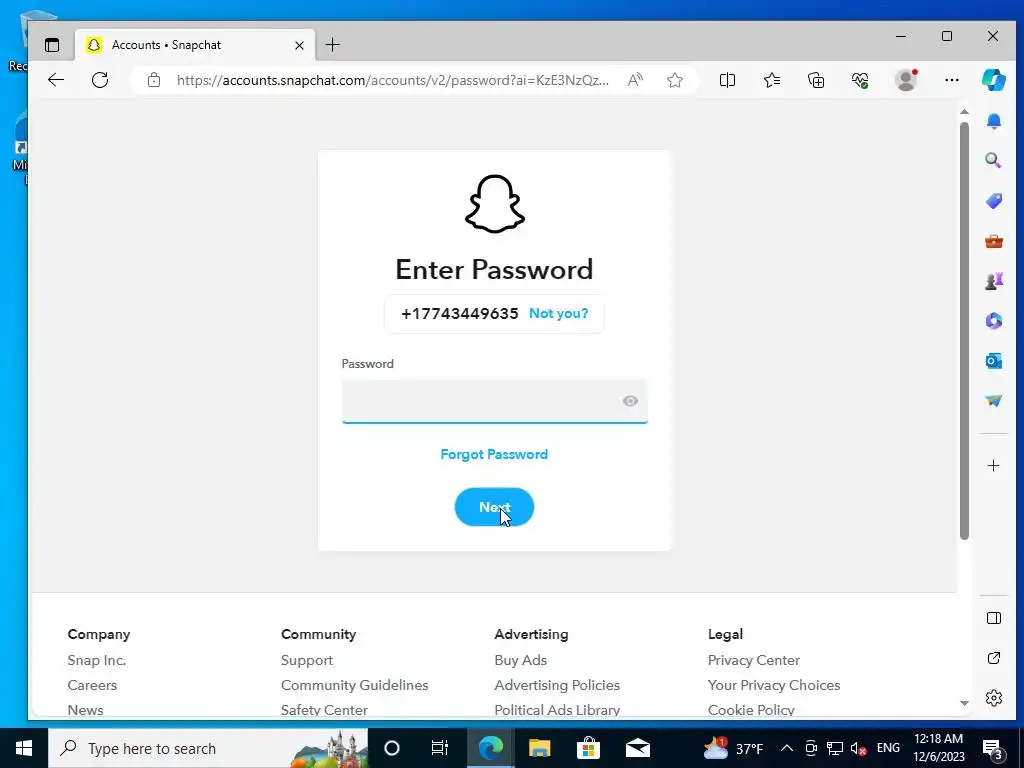1024x768 pixels.
Task: Open sidebar Tools briefcase
Action: (993, 241)
